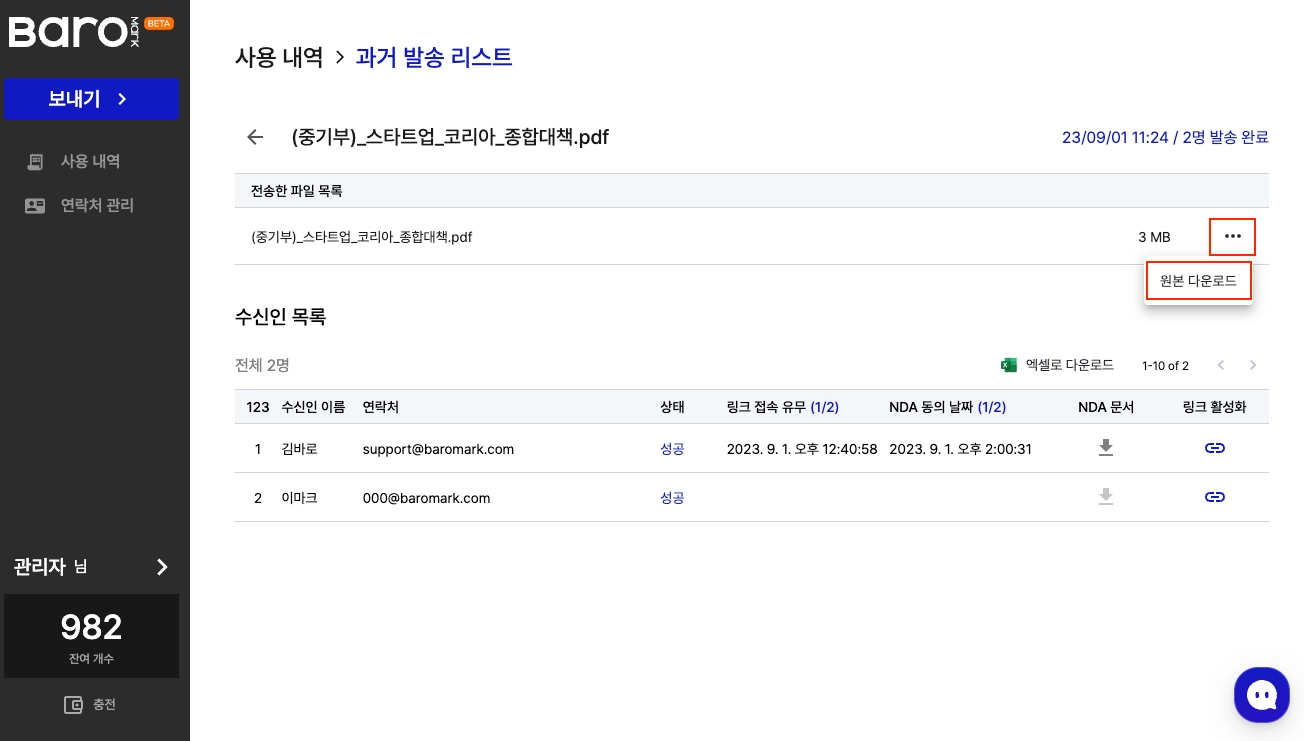Open the chat support bubble

pyautogui.click(x=1262, y=694)
